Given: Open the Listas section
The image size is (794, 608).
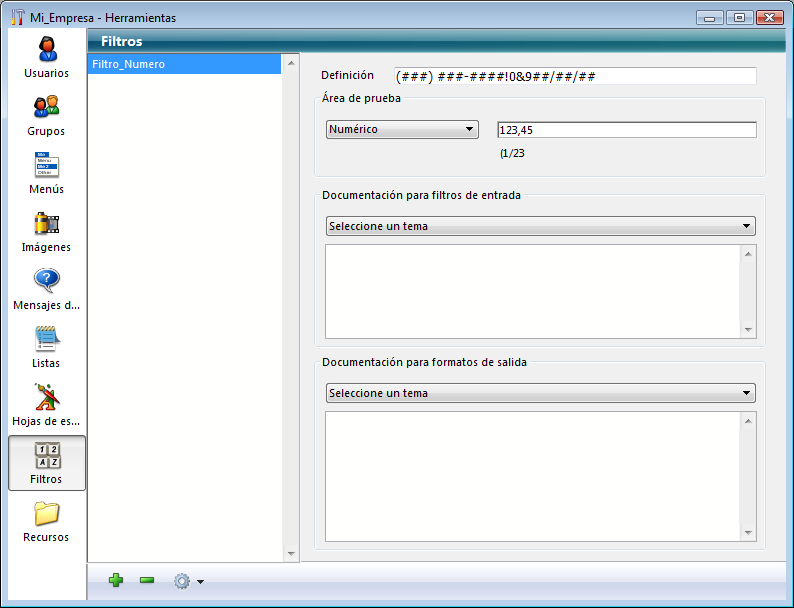Looking at the screenshot, I should tap(47, 346).
